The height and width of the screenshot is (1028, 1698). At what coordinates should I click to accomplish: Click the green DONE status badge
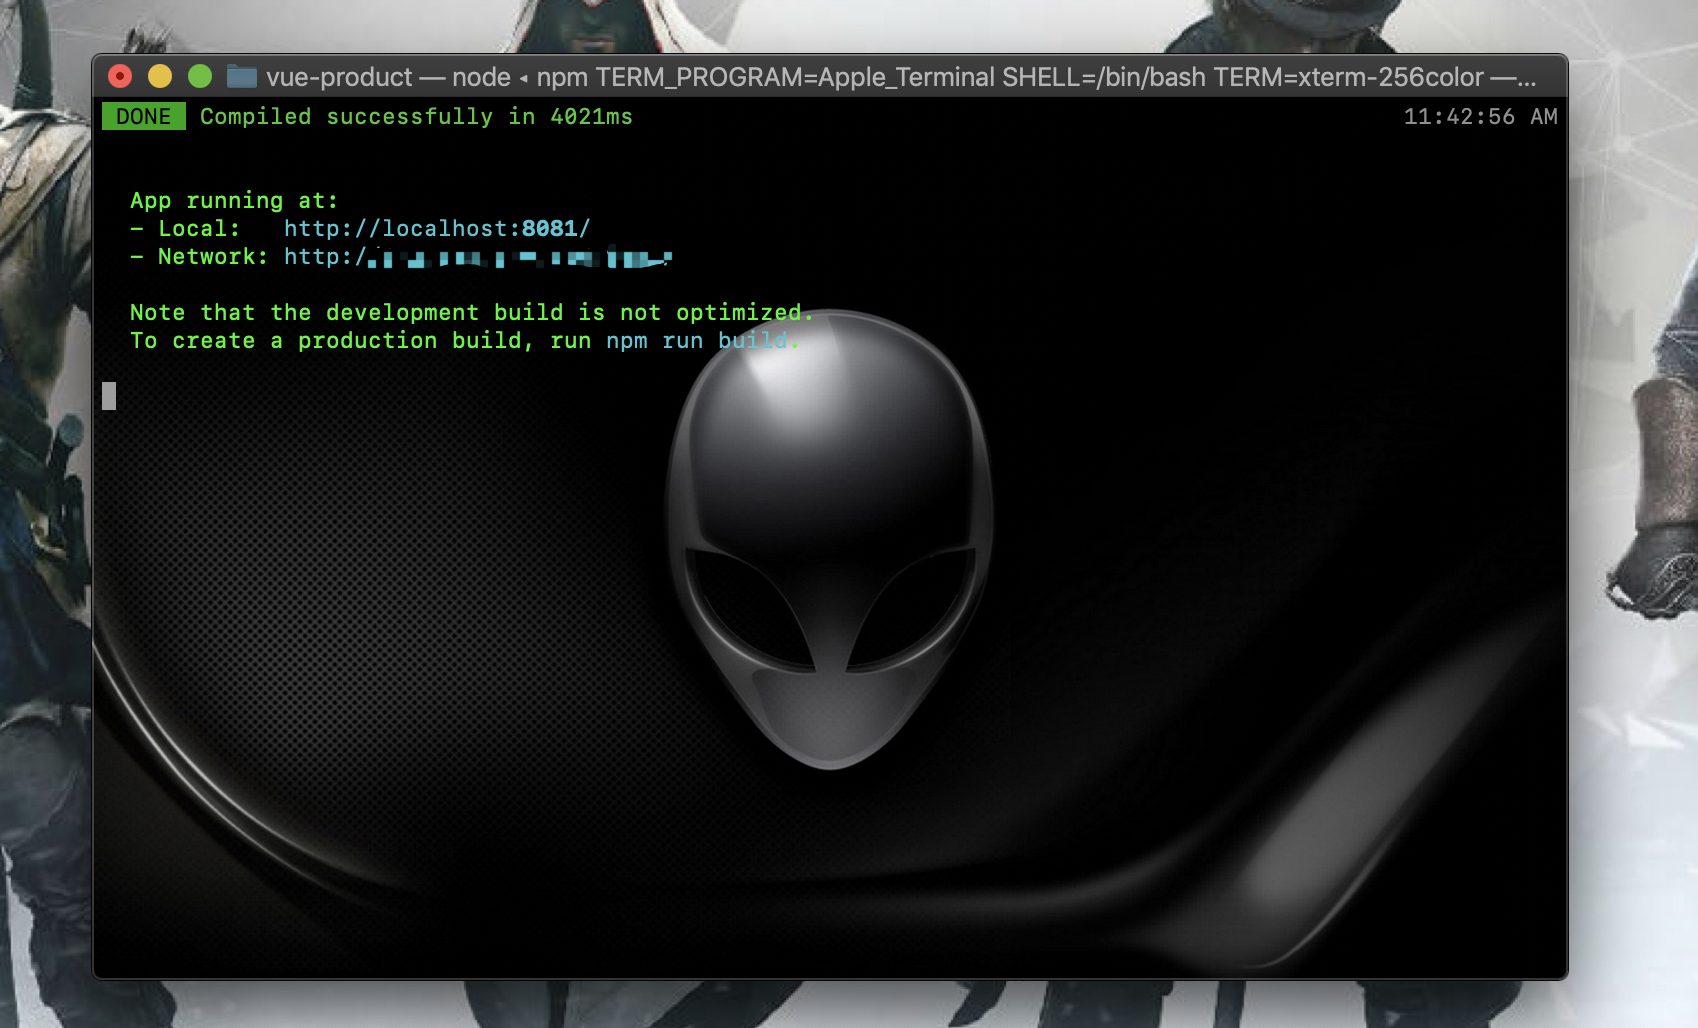pos(144,116)
